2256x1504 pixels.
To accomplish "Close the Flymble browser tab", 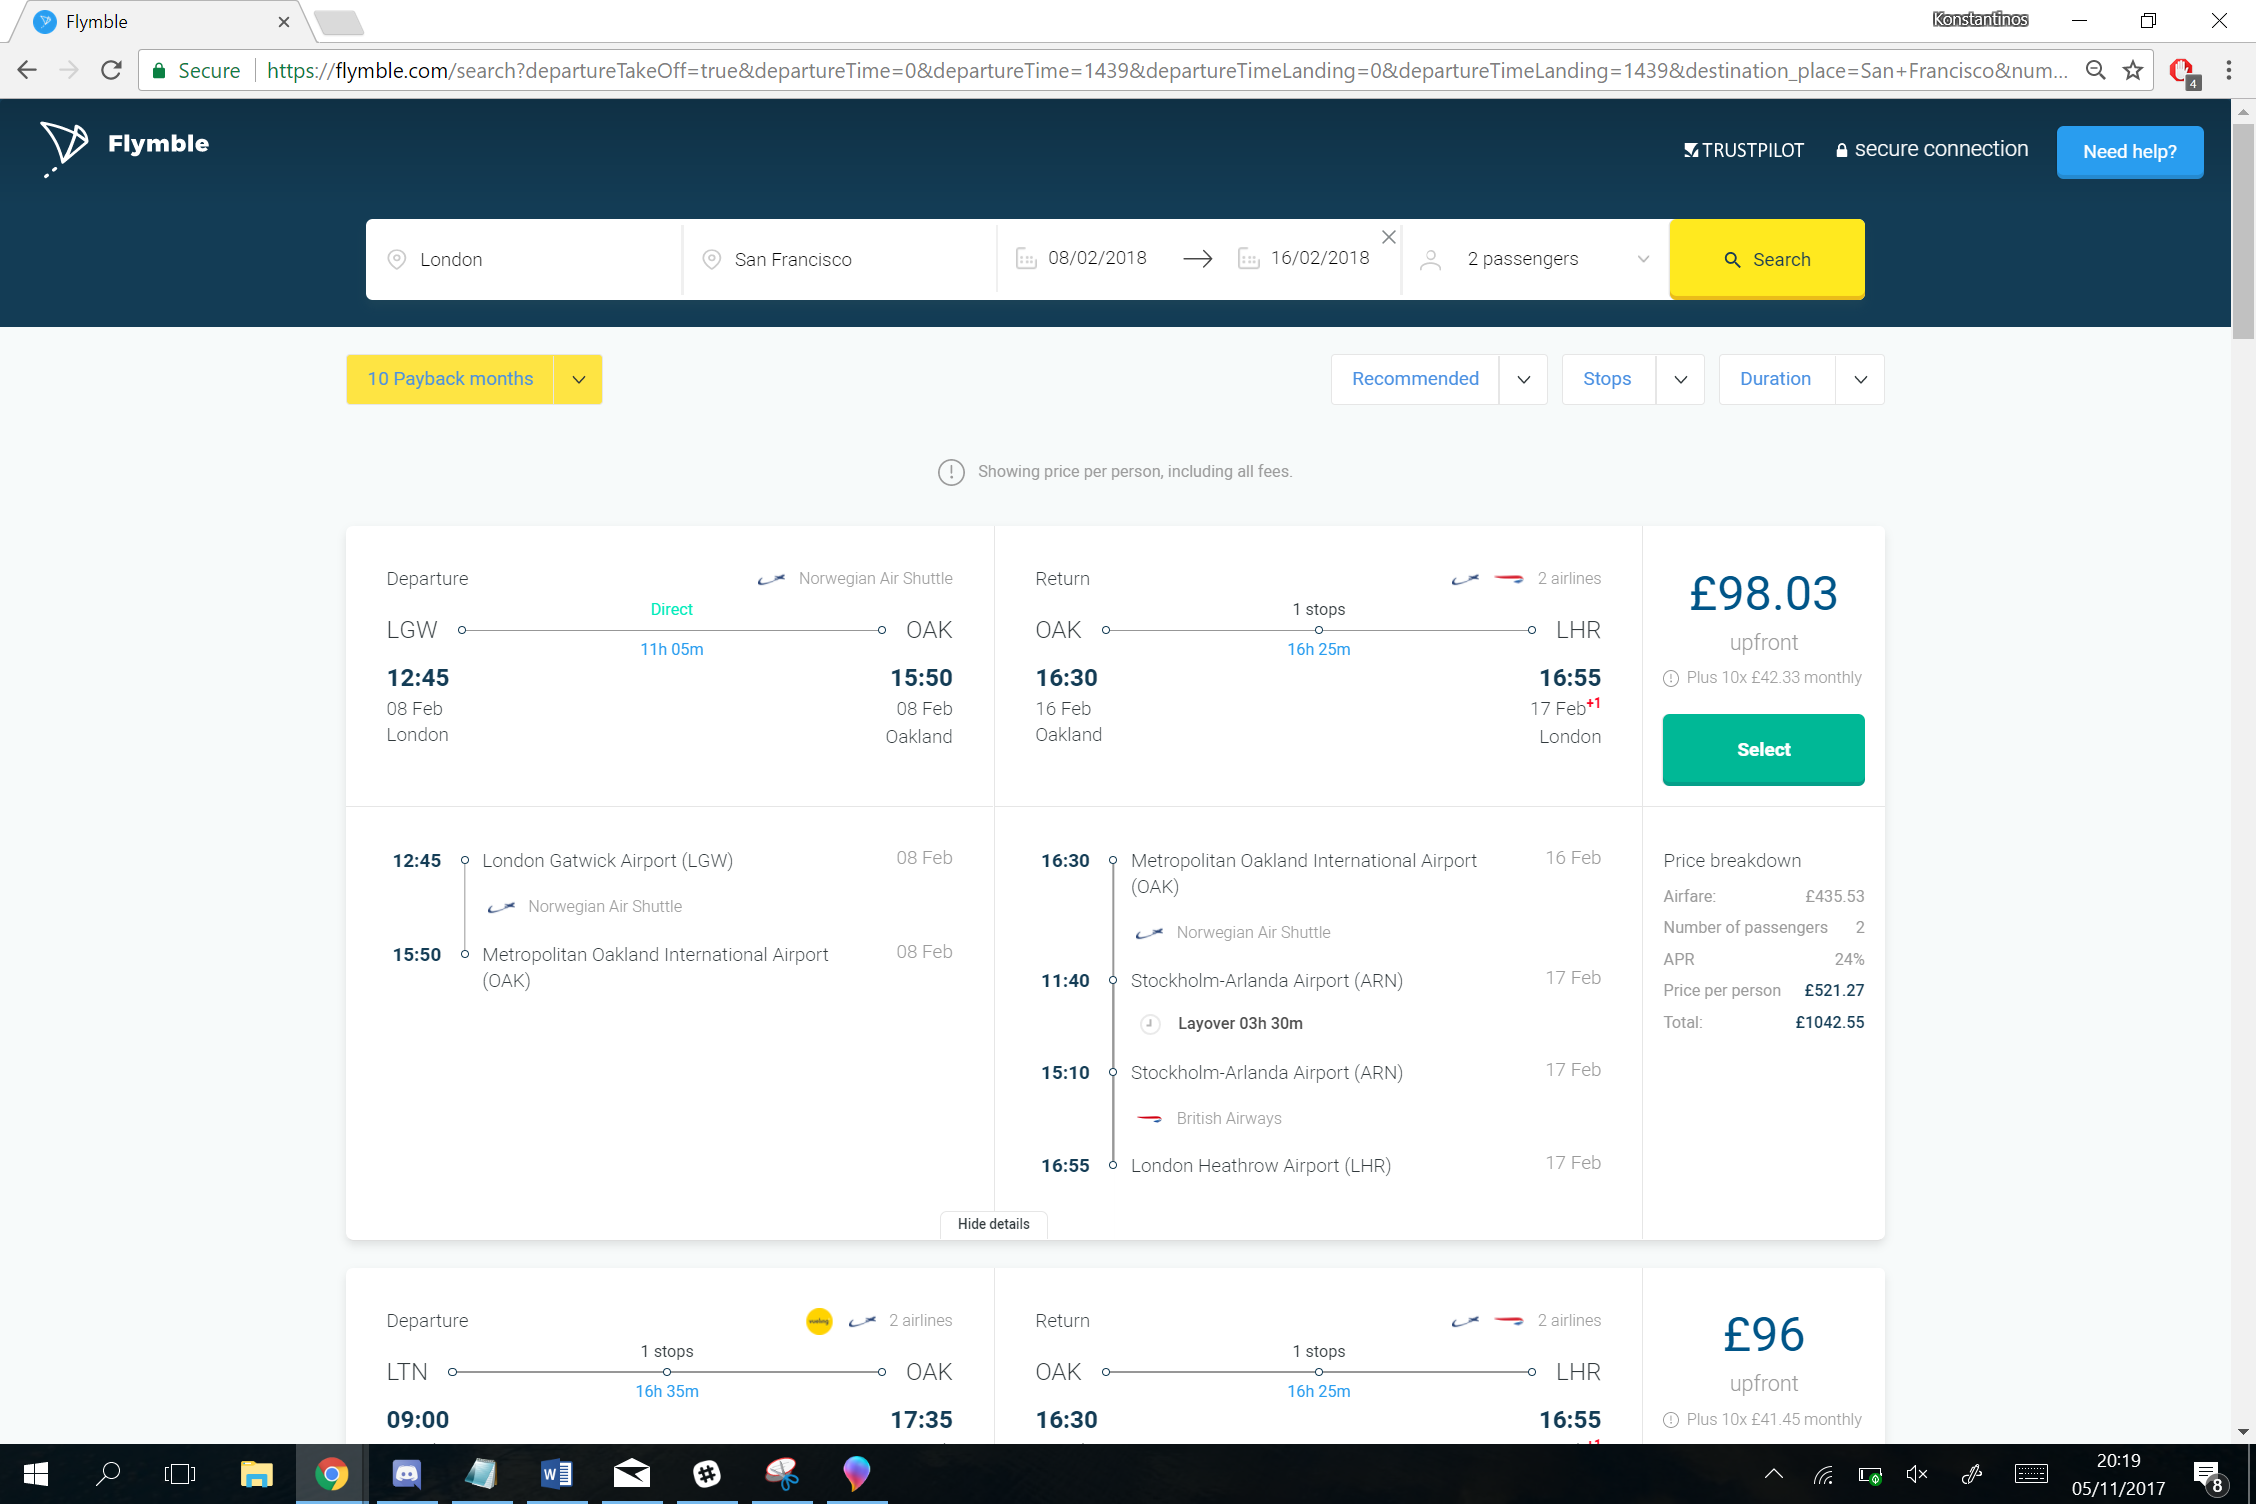I will 284,21.
